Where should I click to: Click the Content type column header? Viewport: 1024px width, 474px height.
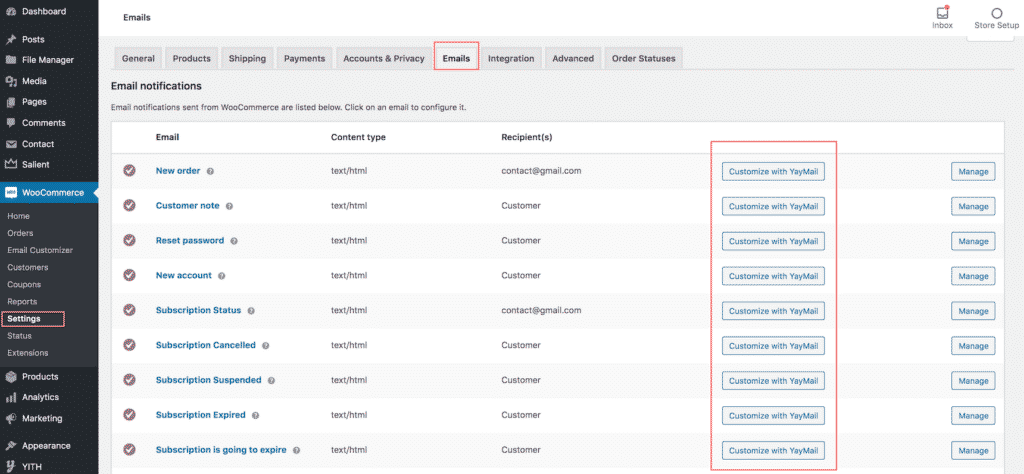pos(358,137)
